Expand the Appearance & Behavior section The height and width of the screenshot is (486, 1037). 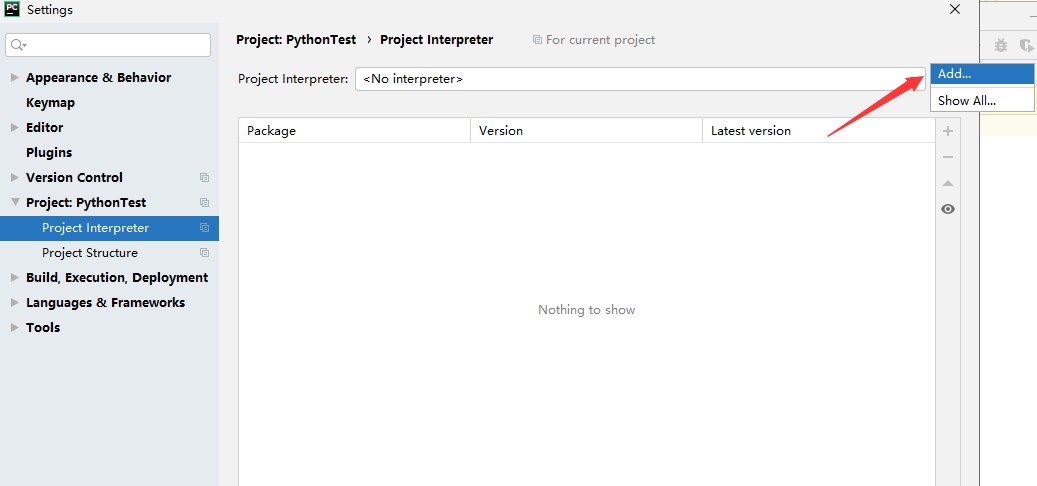[14, 78]
